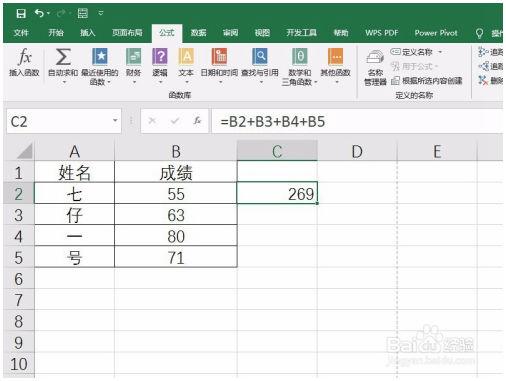Click the confirm checkmark in formula bar
This screenshot has height=381, width=506.
click(x=175, y=121)
